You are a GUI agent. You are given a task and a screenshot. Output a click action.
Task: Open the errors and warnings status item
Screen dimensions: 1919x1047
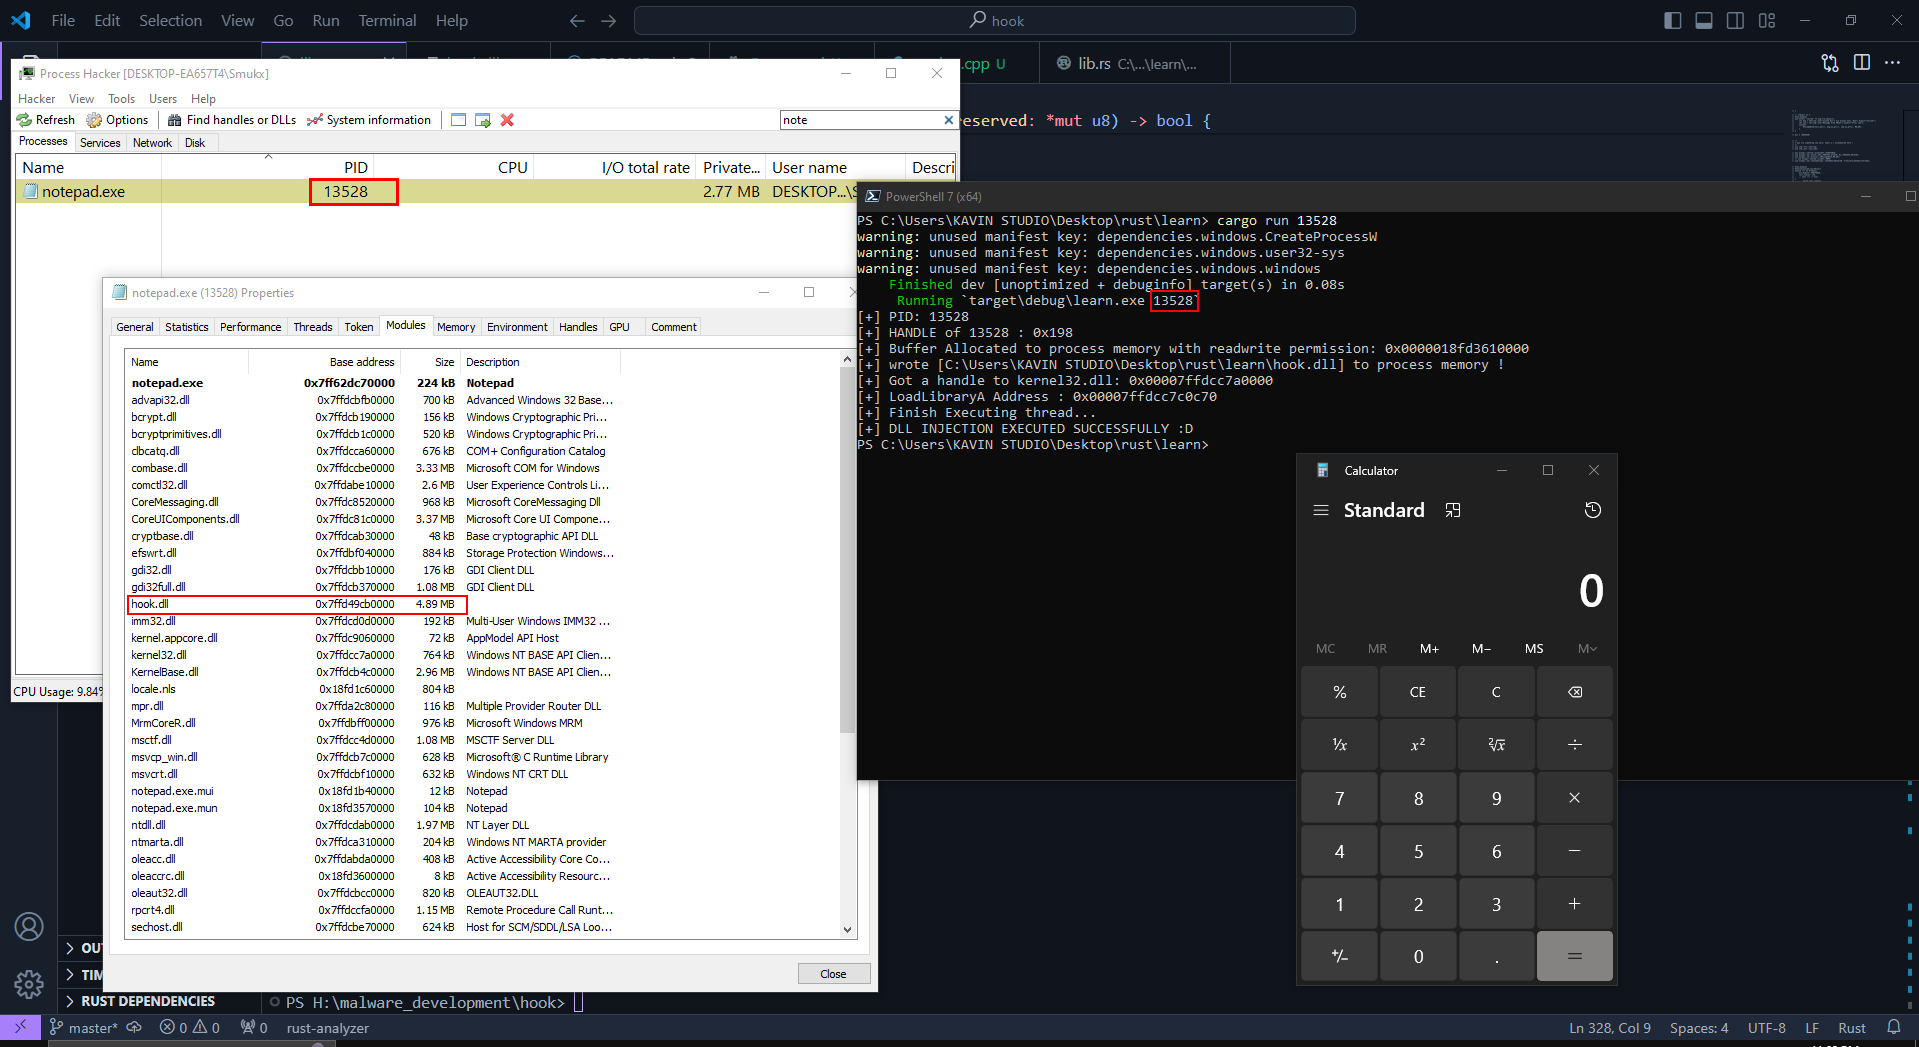click(190, 1028)
